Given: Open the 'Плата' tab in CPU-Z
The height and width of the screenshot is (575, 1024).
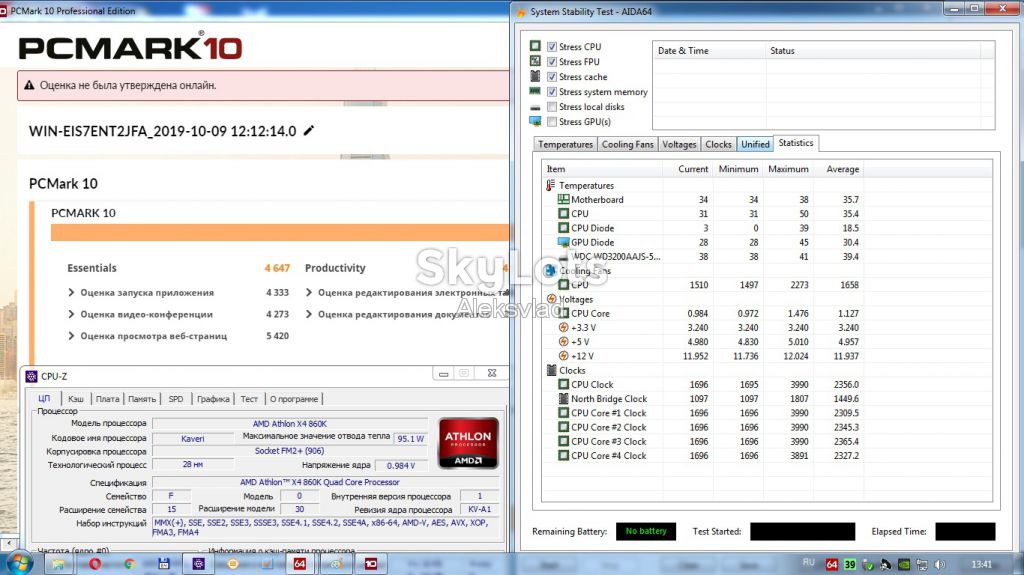Looking at the screenshot, I should 108,399.
